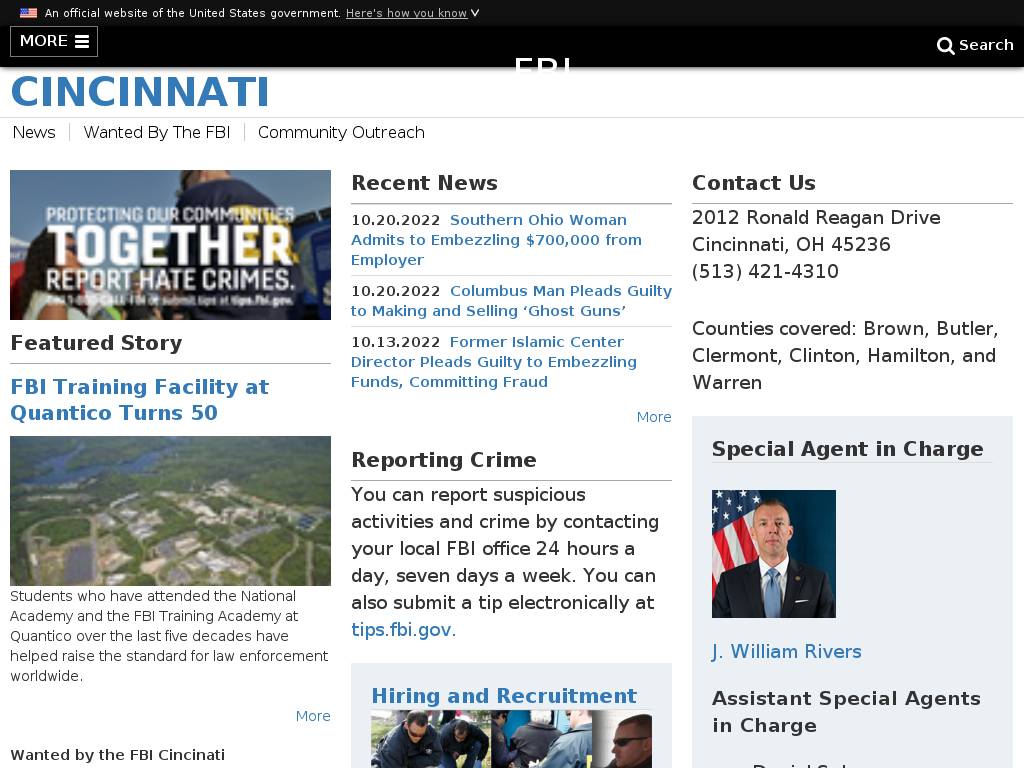Open the MORE hamburger menu
The image size is (1024, 768).
pos(54,41)
